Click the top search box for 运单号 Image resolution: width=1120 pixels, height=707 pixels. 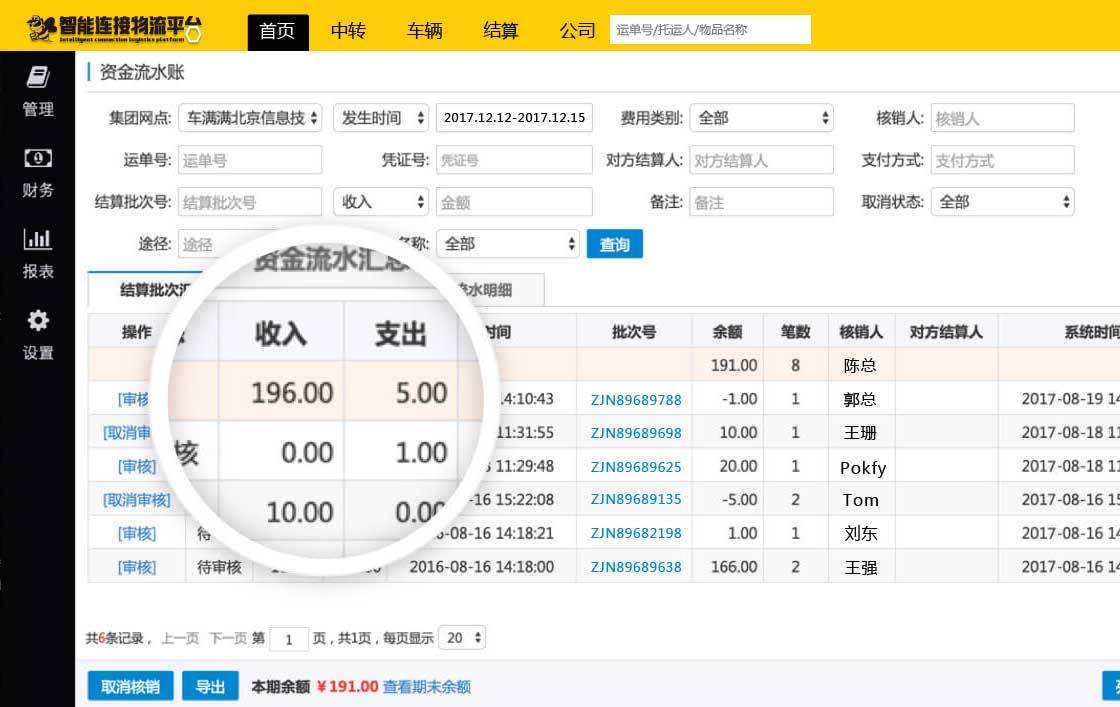click(x=709, y=30)
